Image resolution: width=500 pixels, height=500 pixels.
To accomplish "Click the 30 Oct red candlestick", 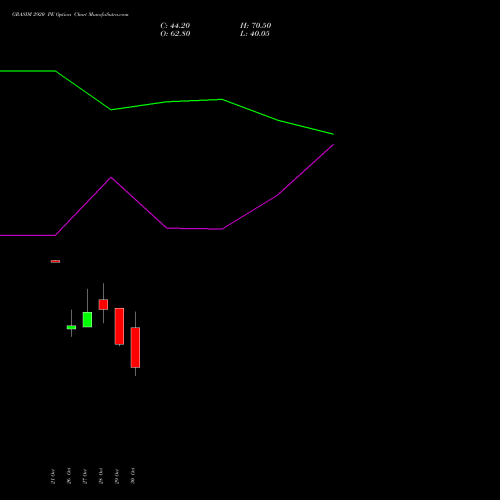I will [x=135, y=347].
